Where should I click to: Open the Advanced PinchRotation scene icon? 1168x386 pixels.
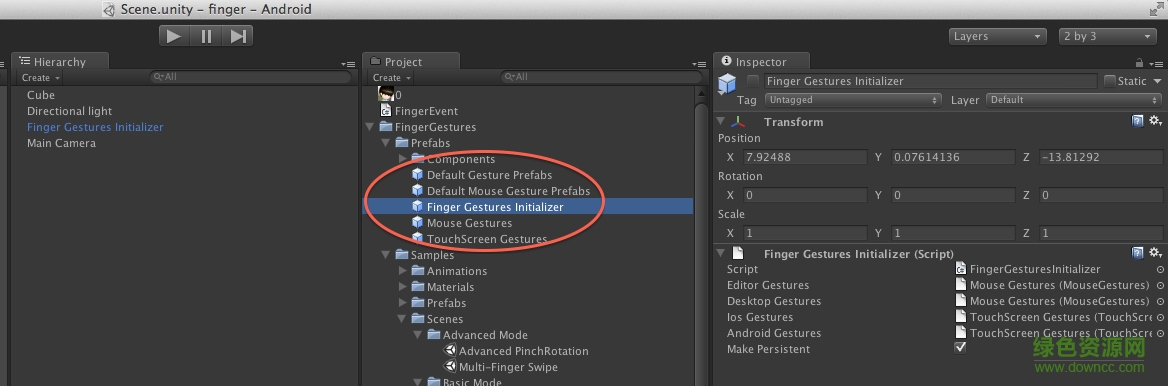click(450, 351)
